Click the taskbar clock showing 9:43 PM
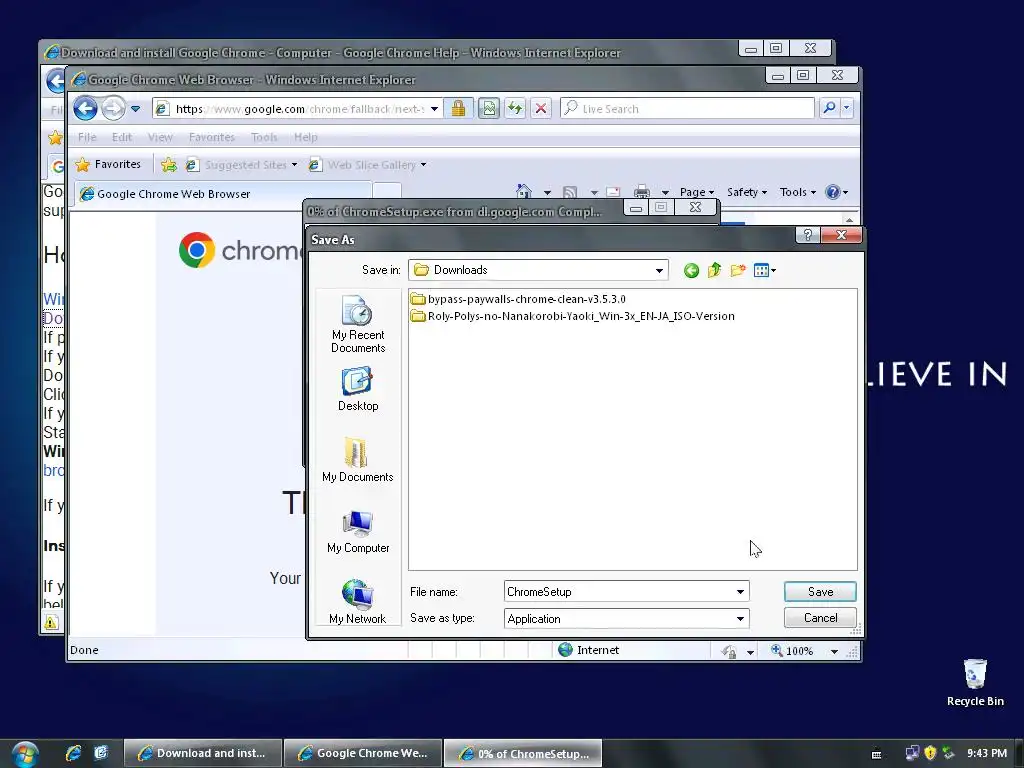Screen dimensions: 1024x768 pyautogui.click(x=987, y=753)
